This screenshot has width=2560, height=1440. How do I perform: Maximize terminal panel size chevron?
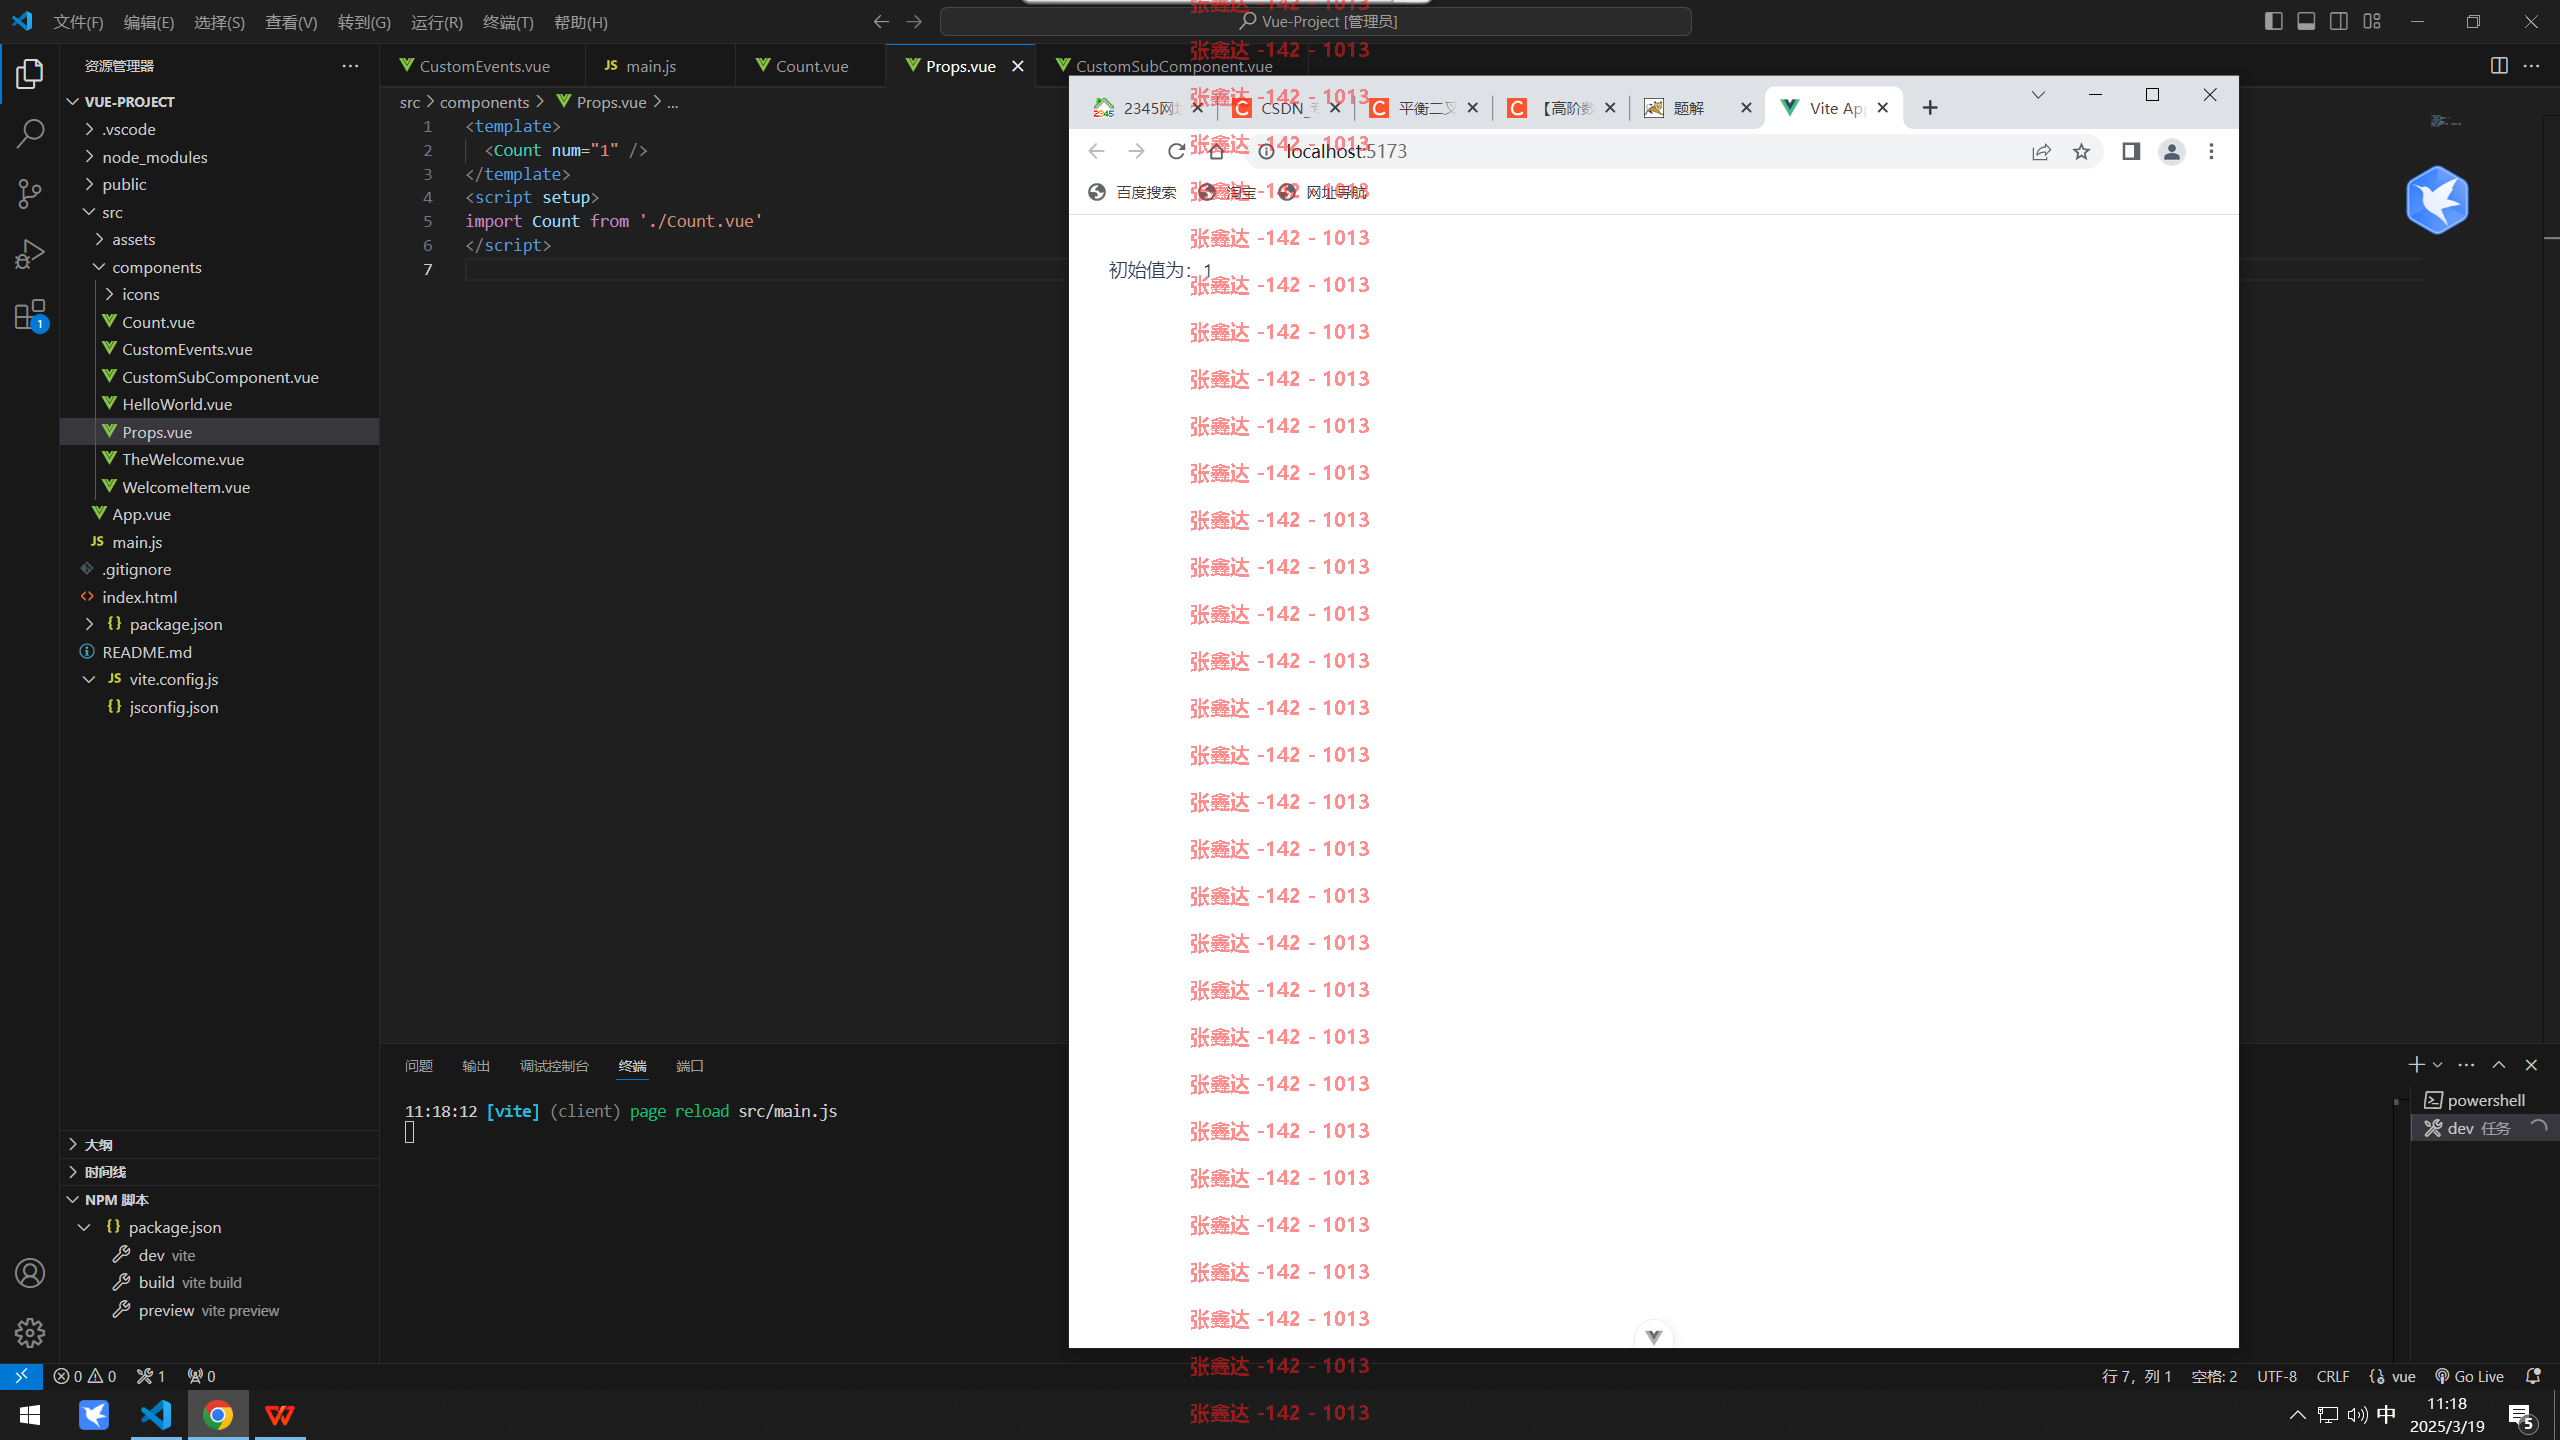pos(2498,1065)
